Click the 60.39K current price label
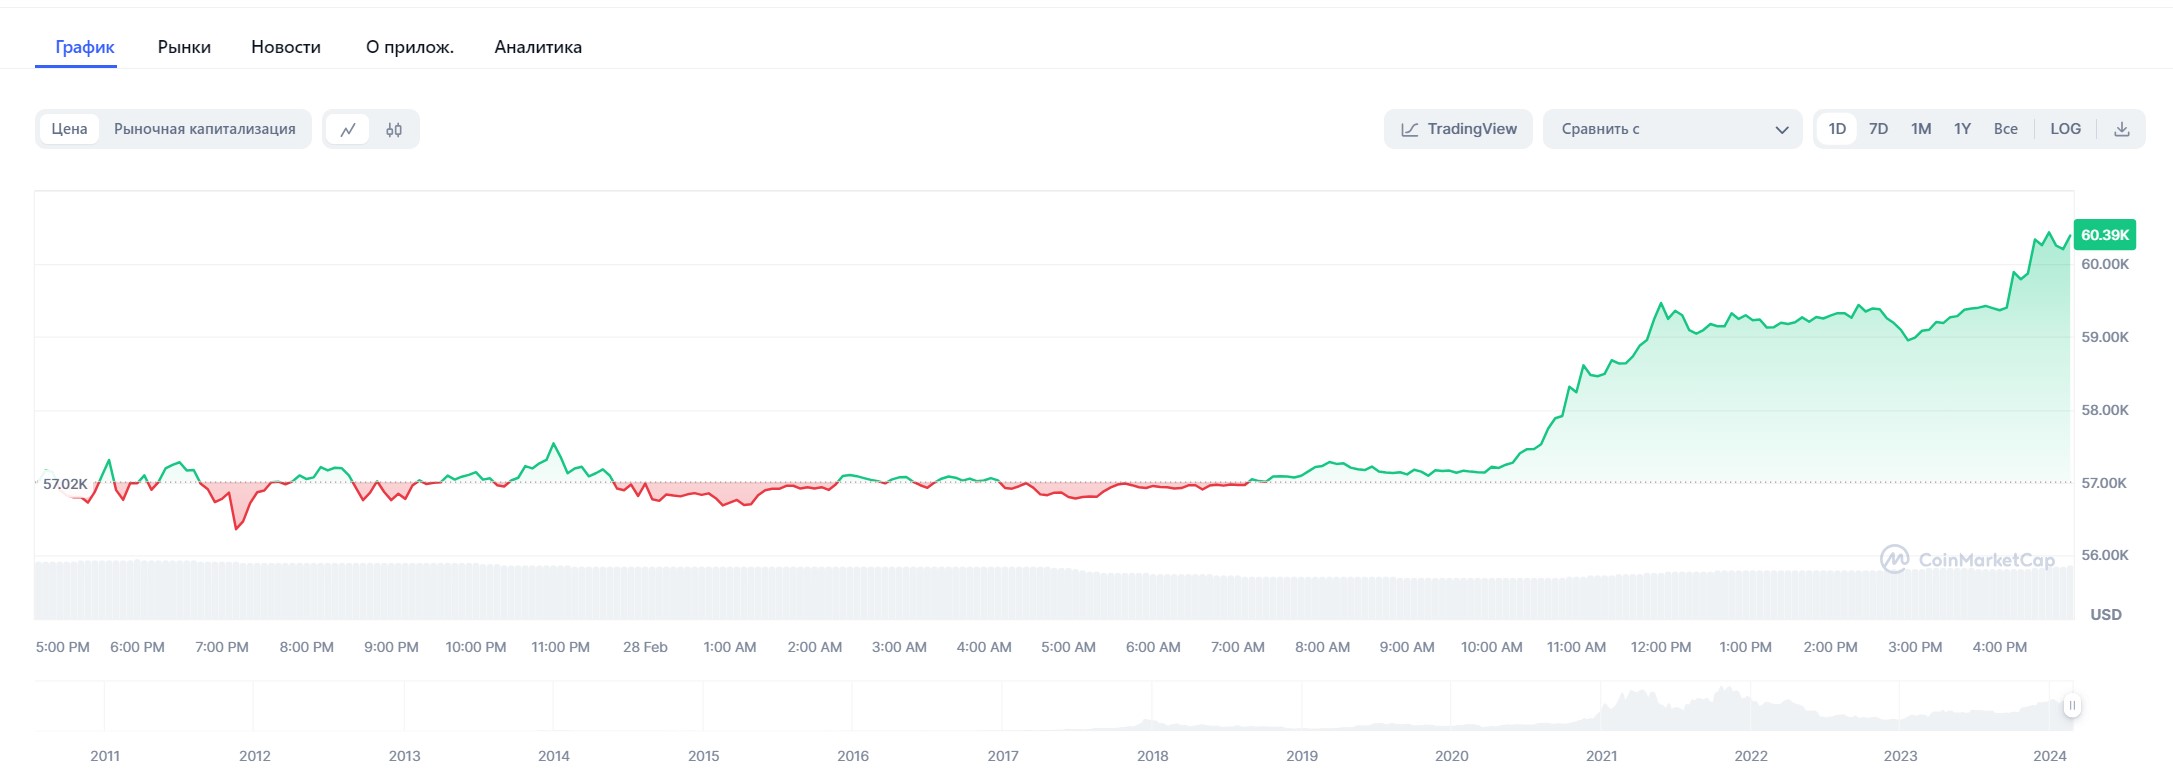 coord(2105,235)
